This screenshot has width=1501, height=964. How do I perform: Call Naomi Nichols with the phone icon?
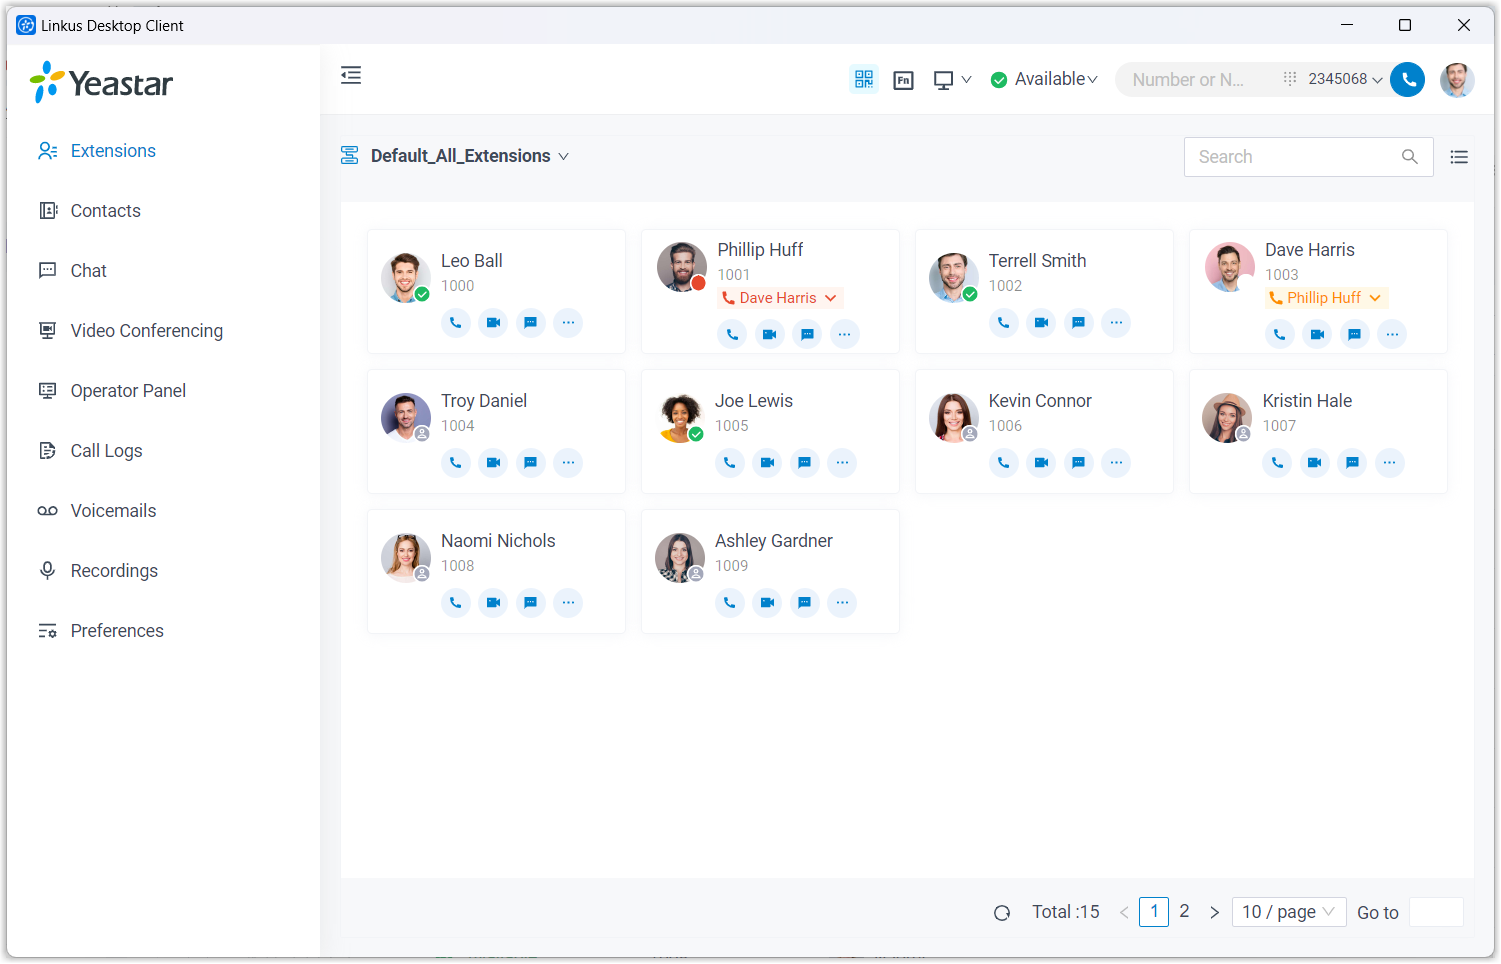(x=456, y=603)
